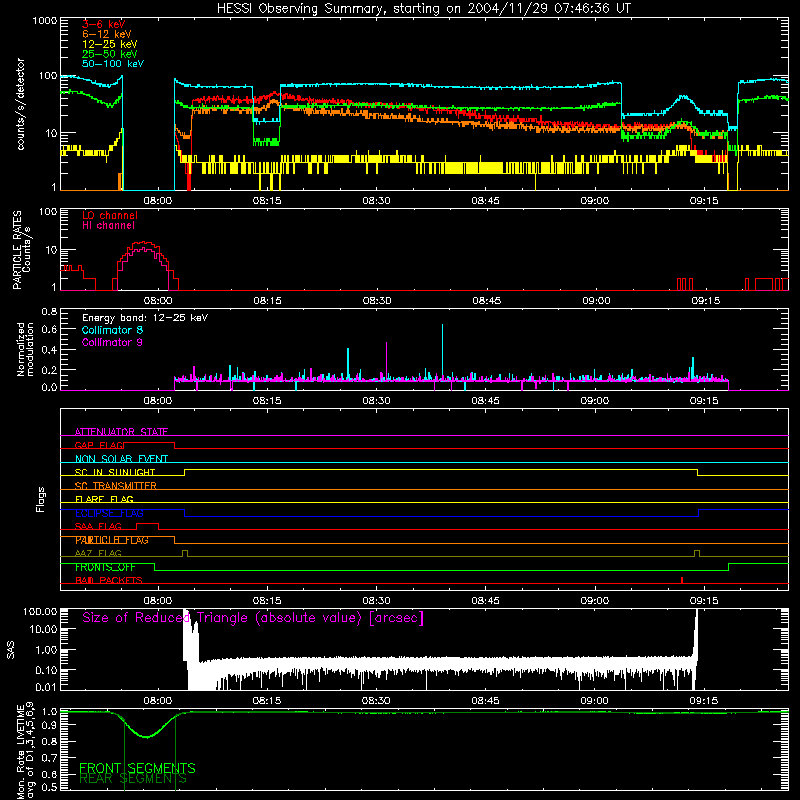Select the 6-12 keV legend label
The image size is (800, 800).
[x=106, y=34]
